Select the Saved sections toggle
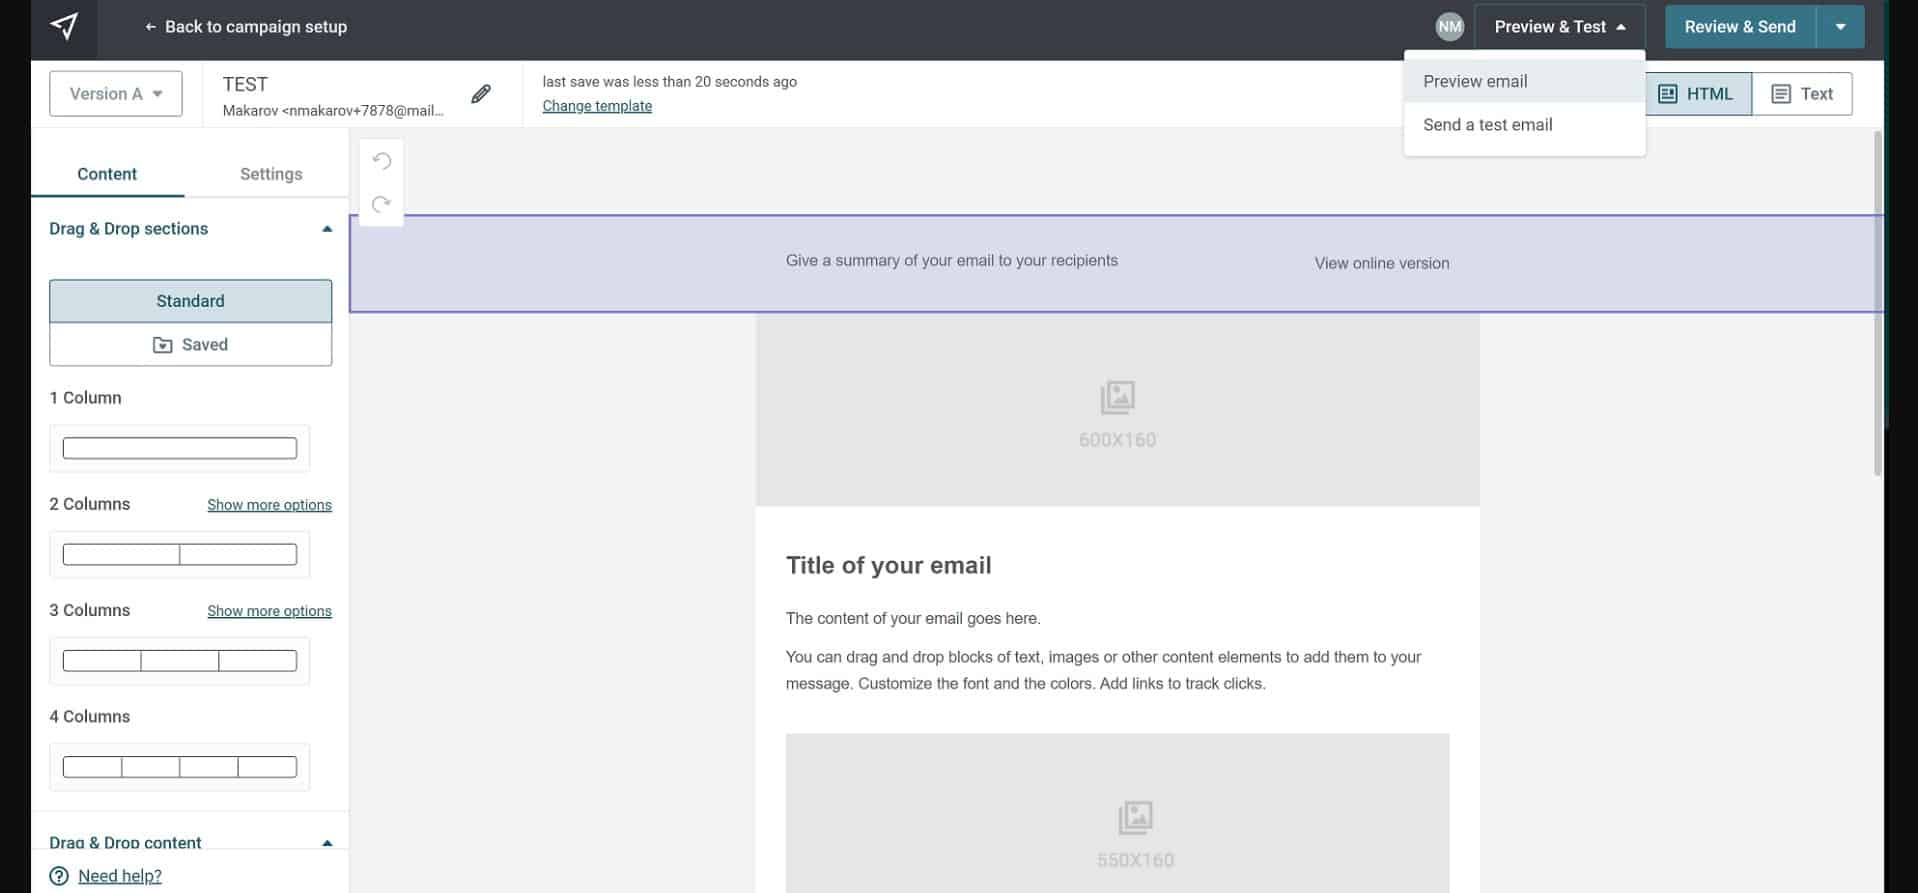Screen dimensions: 1918x893 pyautogui.click(x=190, y=345)
